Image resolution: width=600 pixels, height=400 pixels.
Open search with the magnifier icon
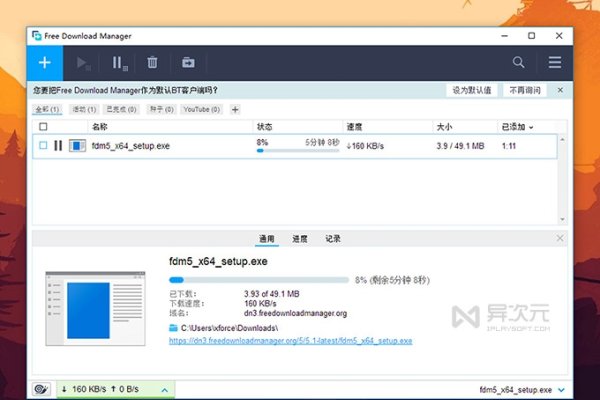pos(518,62)
